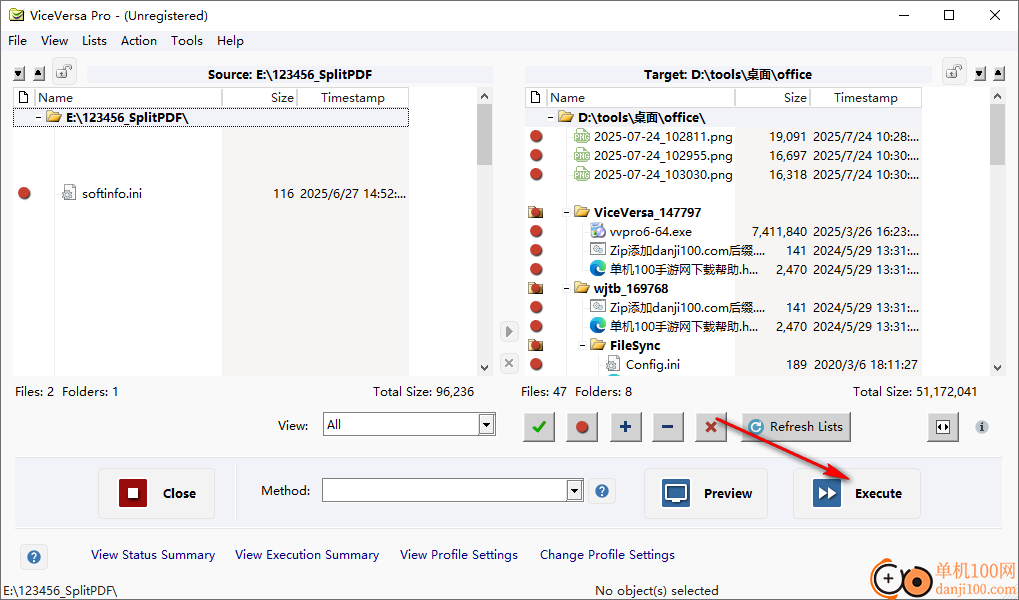Open the View Profile Settings link

click(x=459, y=554)
